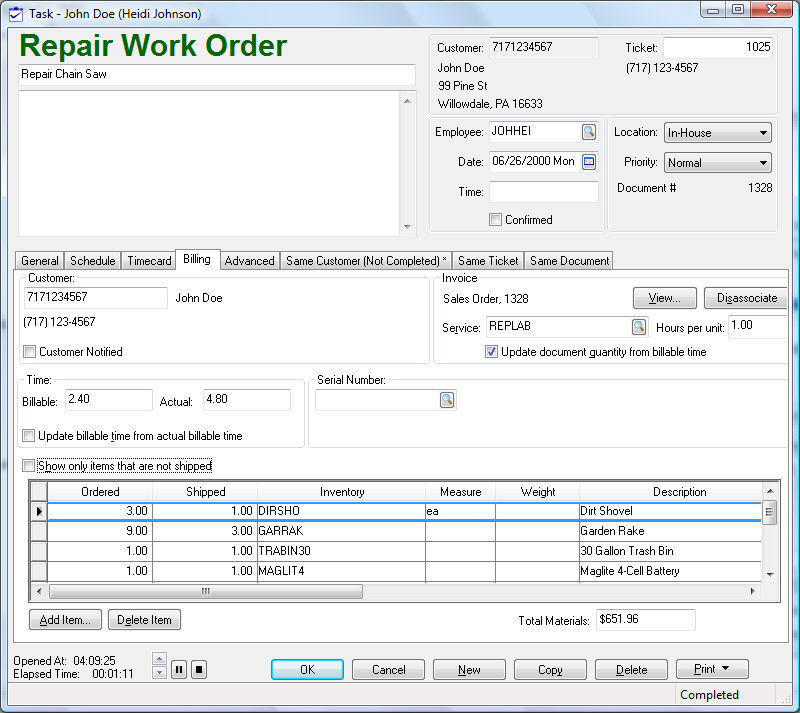Open the Same Ticket tab
The image size is (800, 713).
[x=488, y=261]
